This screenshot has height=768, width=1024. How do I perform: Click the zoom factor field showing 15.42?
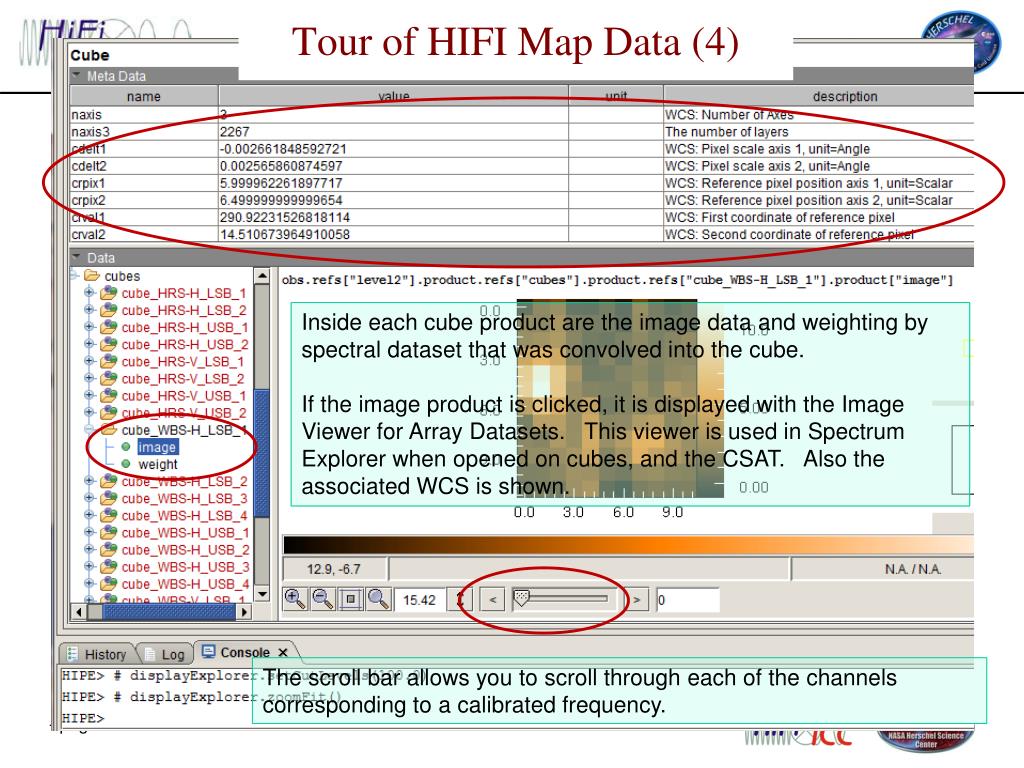coord(419,600)
